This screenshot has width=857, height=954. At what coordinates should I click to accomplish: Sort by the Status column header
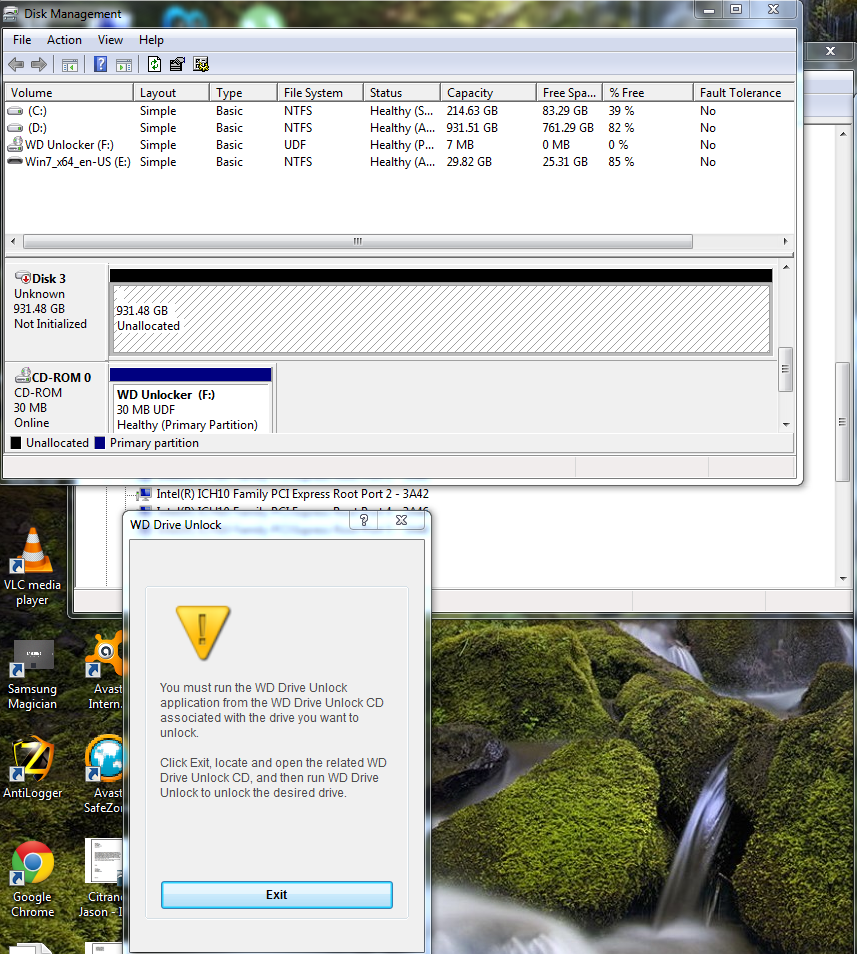click(402, 92)
